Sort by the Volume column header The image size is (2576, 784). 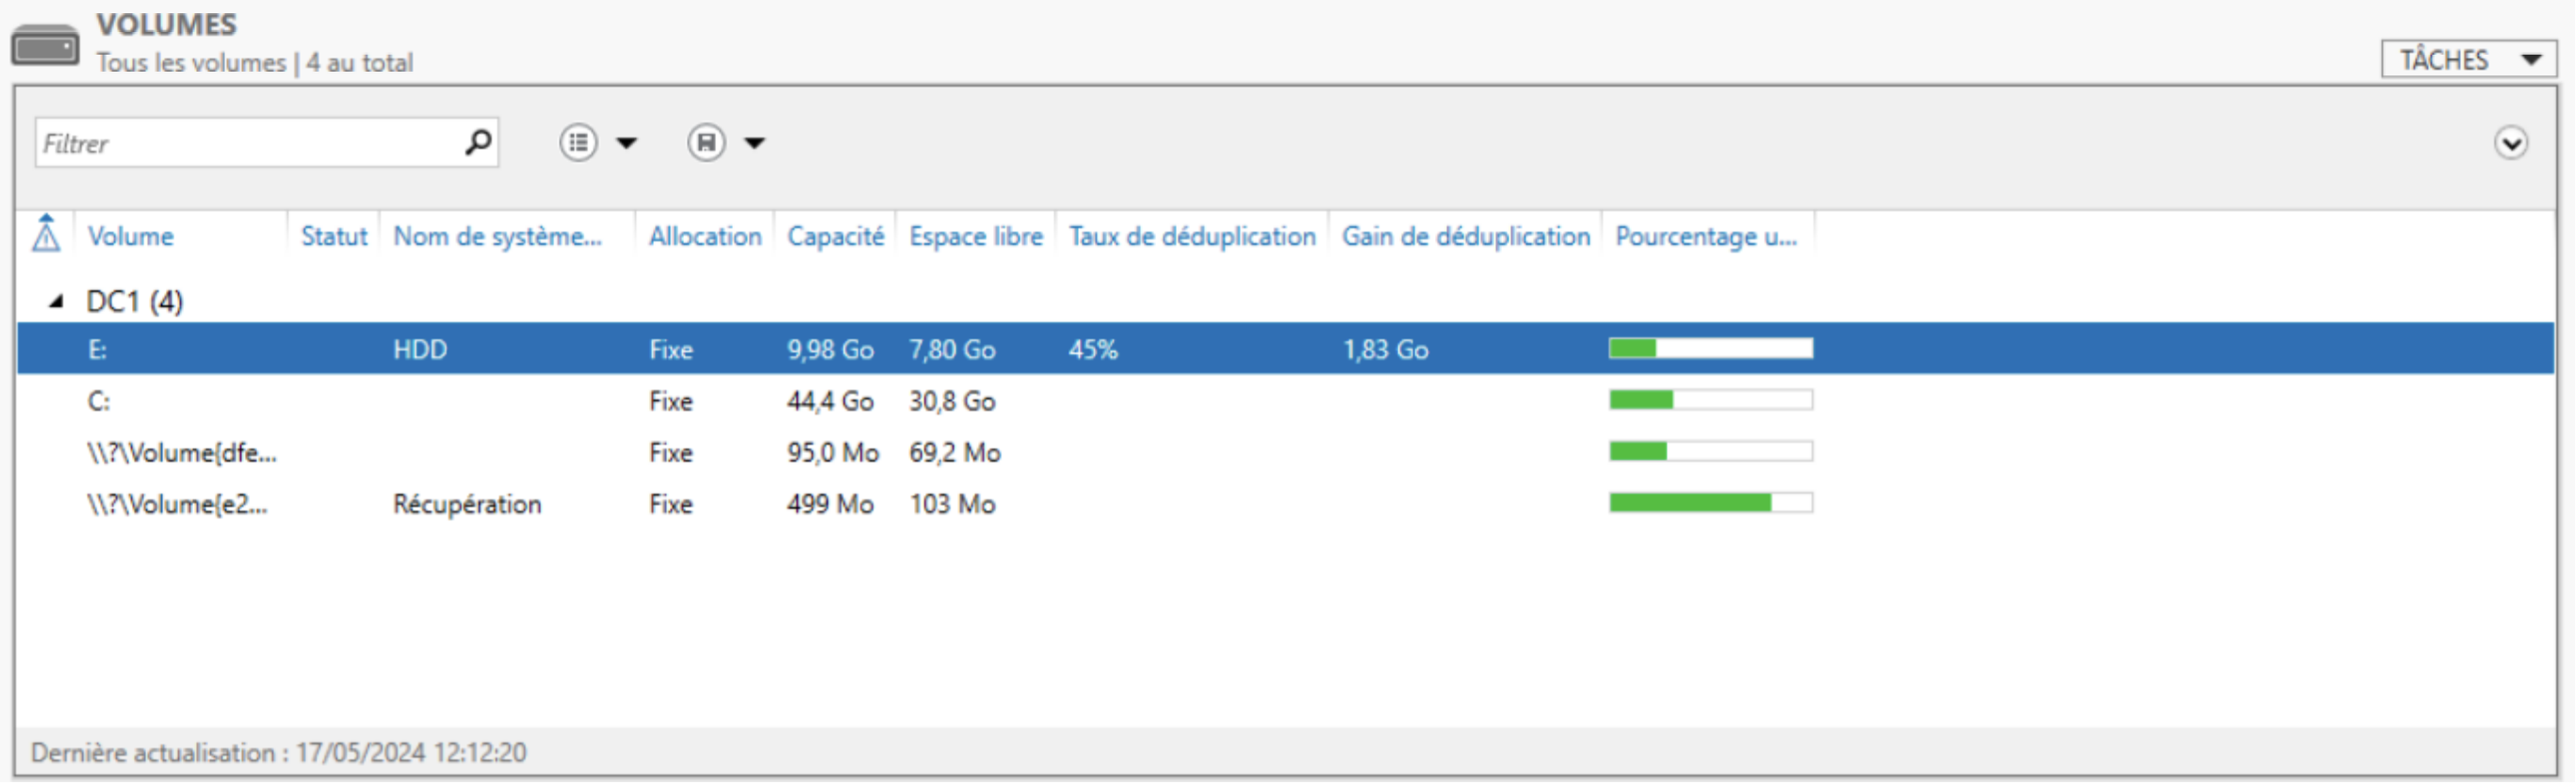tap(131, 237)
